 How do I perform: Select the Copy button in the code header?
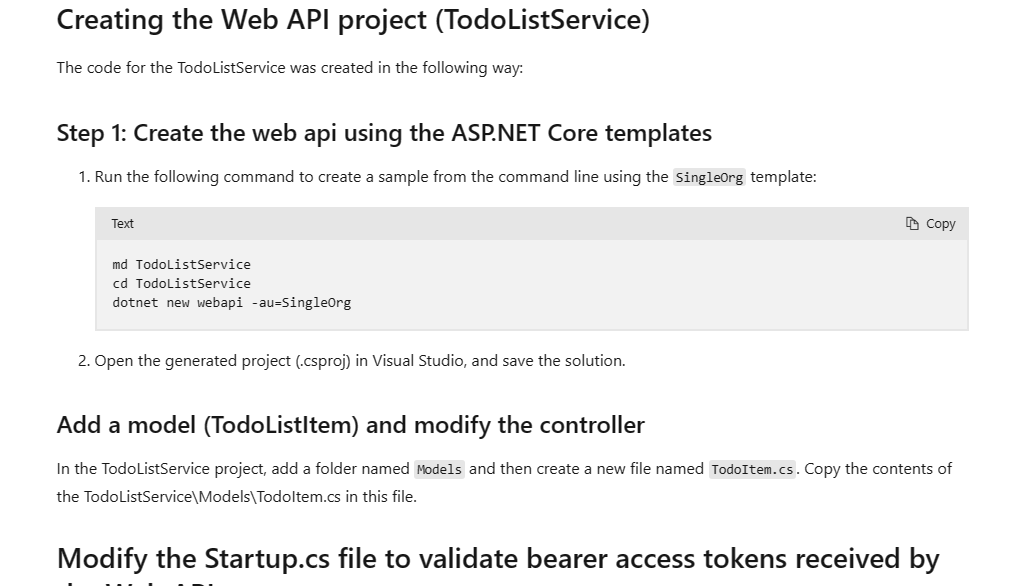[x=930, y=223]
